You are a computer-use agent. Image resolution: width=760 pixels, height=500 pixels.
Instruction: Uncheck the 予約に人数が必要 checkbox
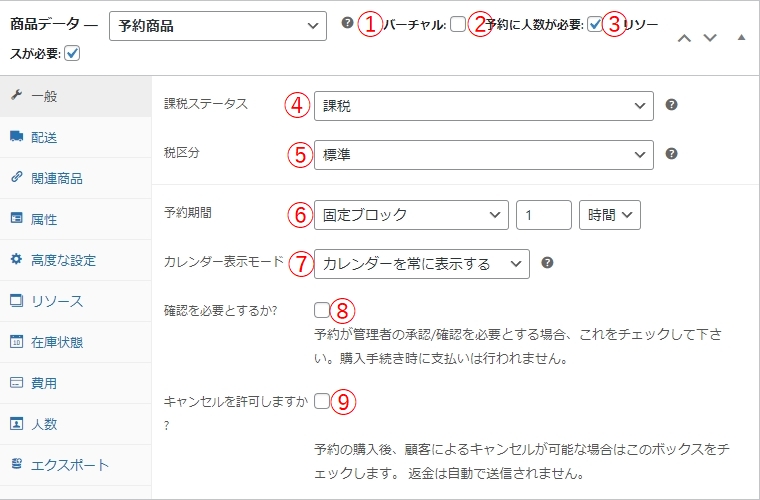(595, 25)
